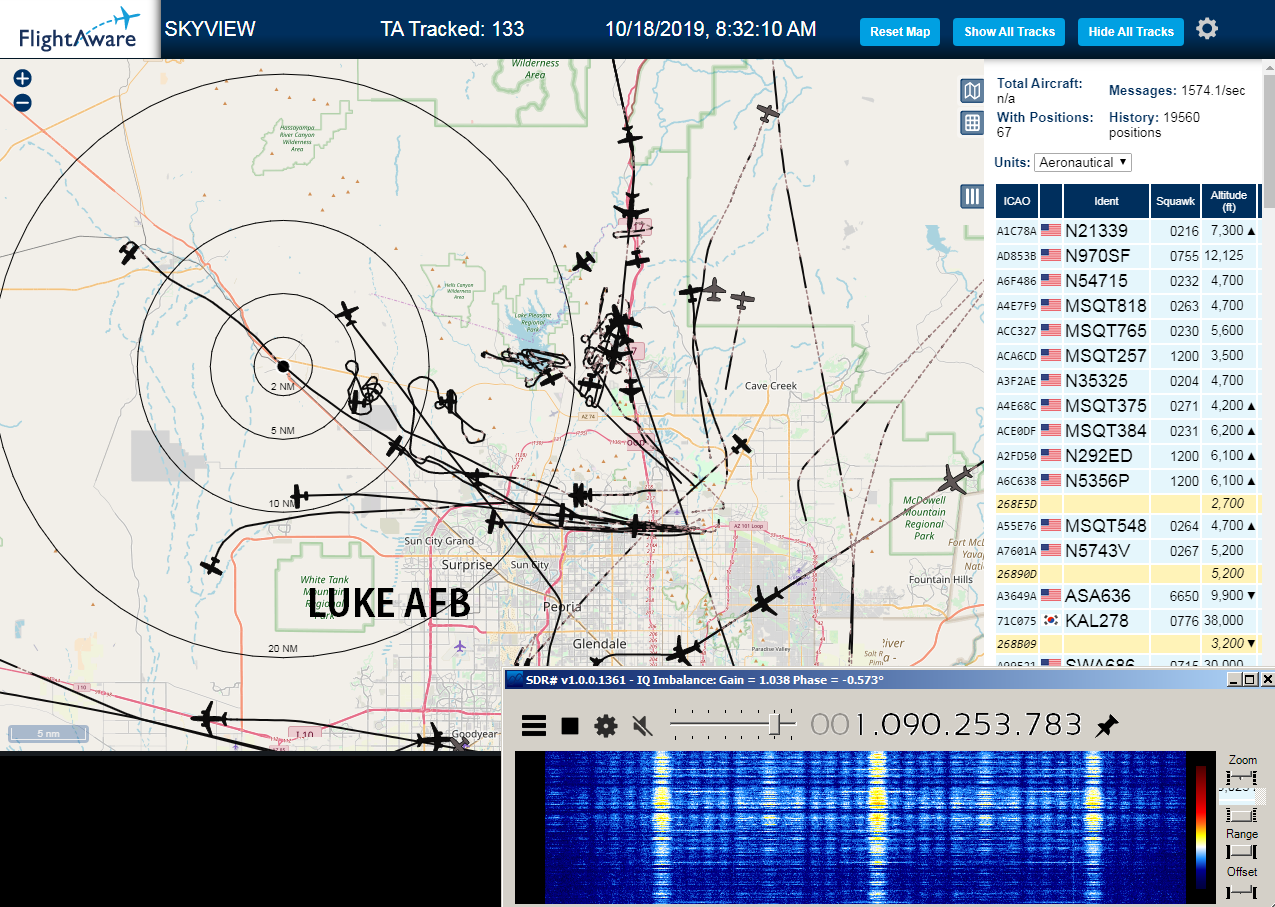
Task: Select aircraft row MSQT375
Action: pyautogui.click(x=1126, y=406)
